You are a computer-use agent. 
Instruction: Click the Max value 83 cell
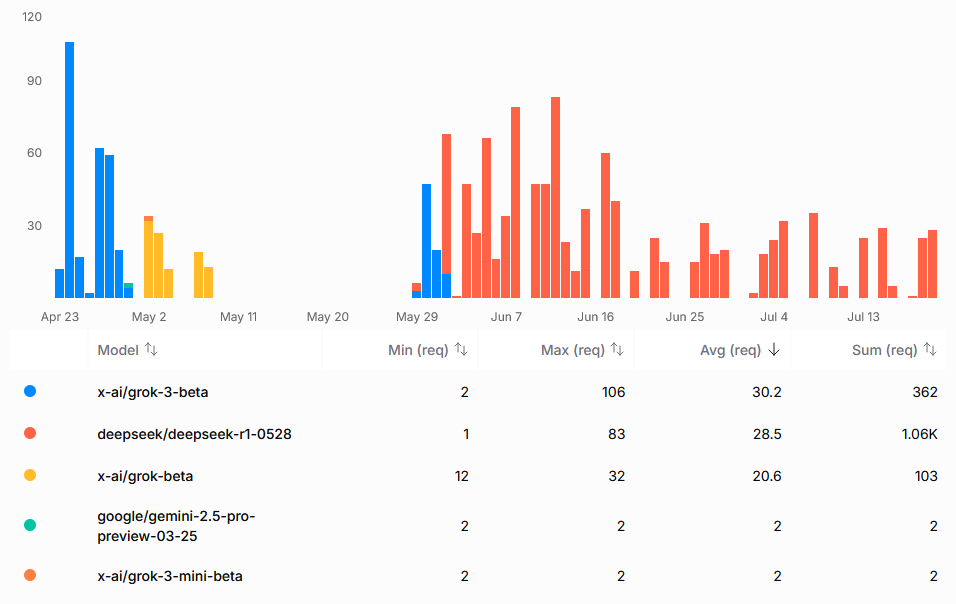click(x=616, y=434)
